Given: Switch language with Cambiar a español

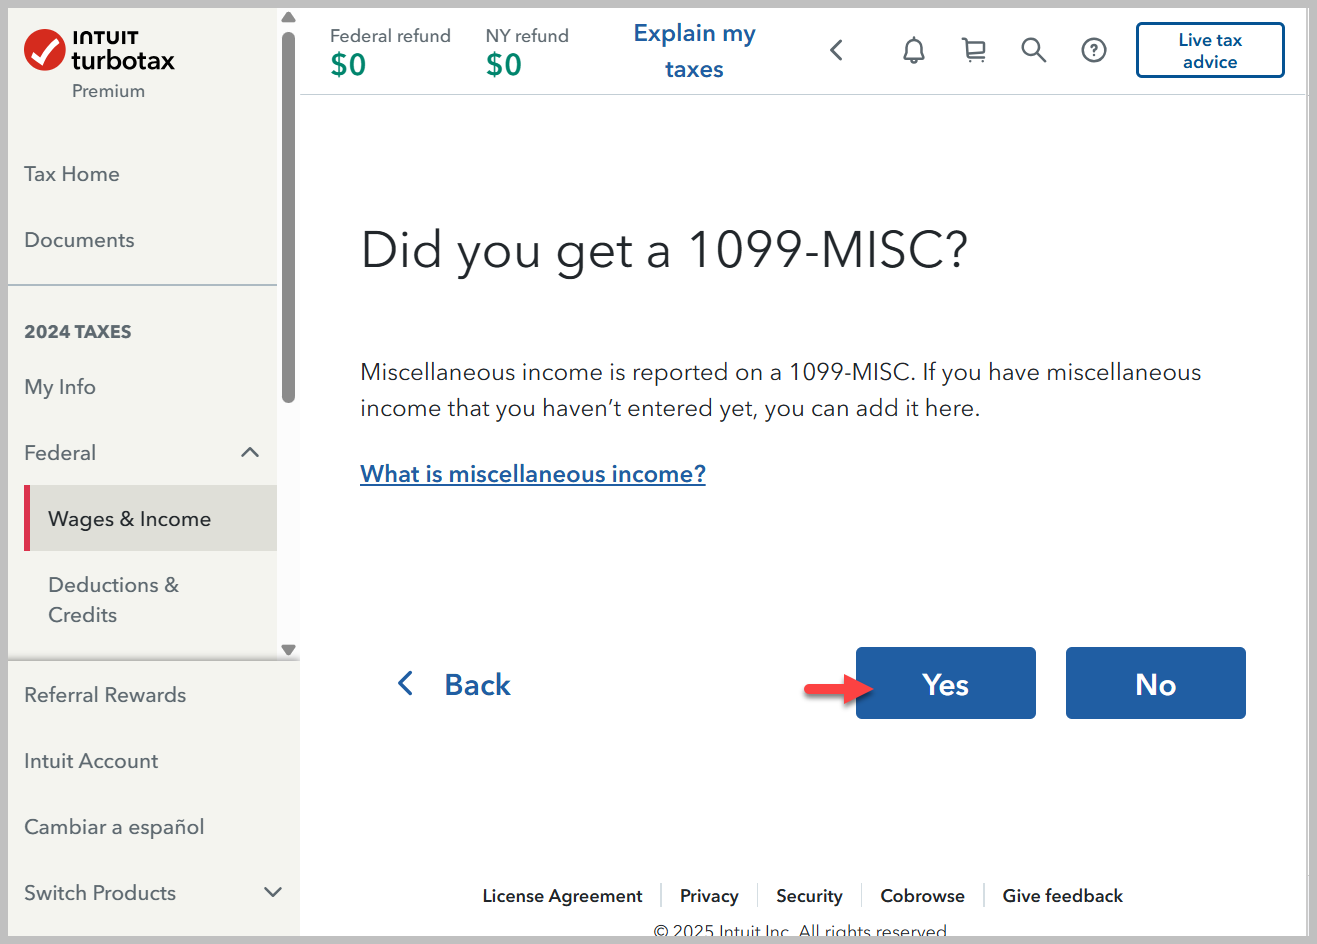Looking at the screenshot, I should point(114,827).
